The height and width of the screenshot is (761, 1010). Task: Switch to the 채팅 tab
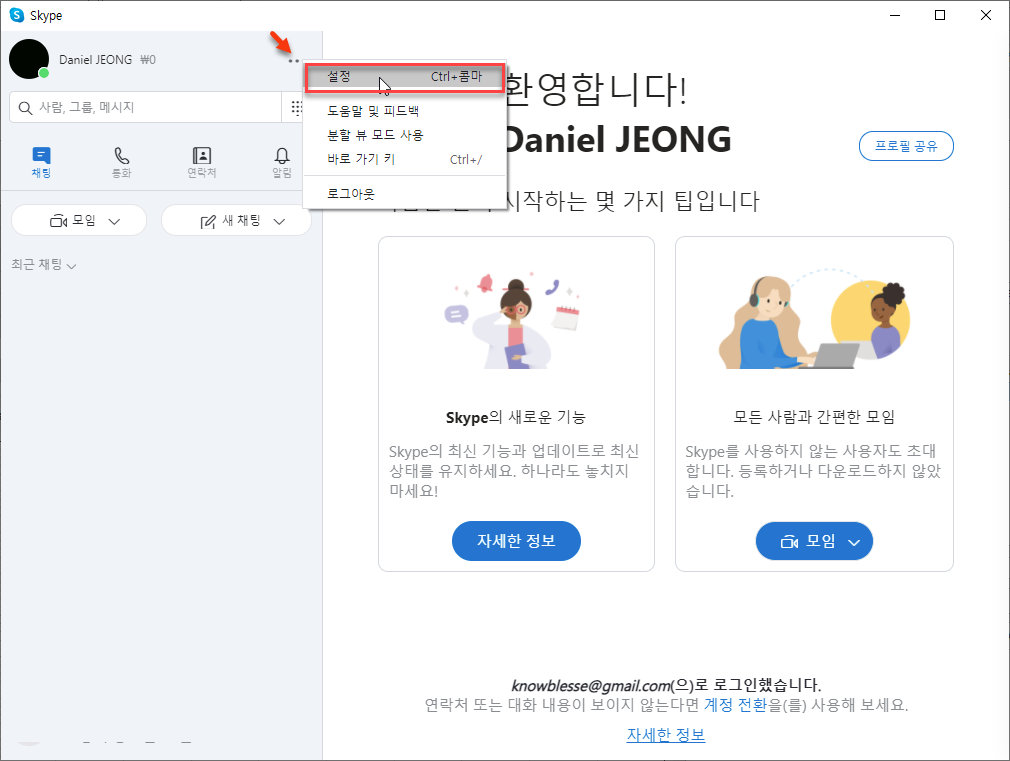click(41, 162)
